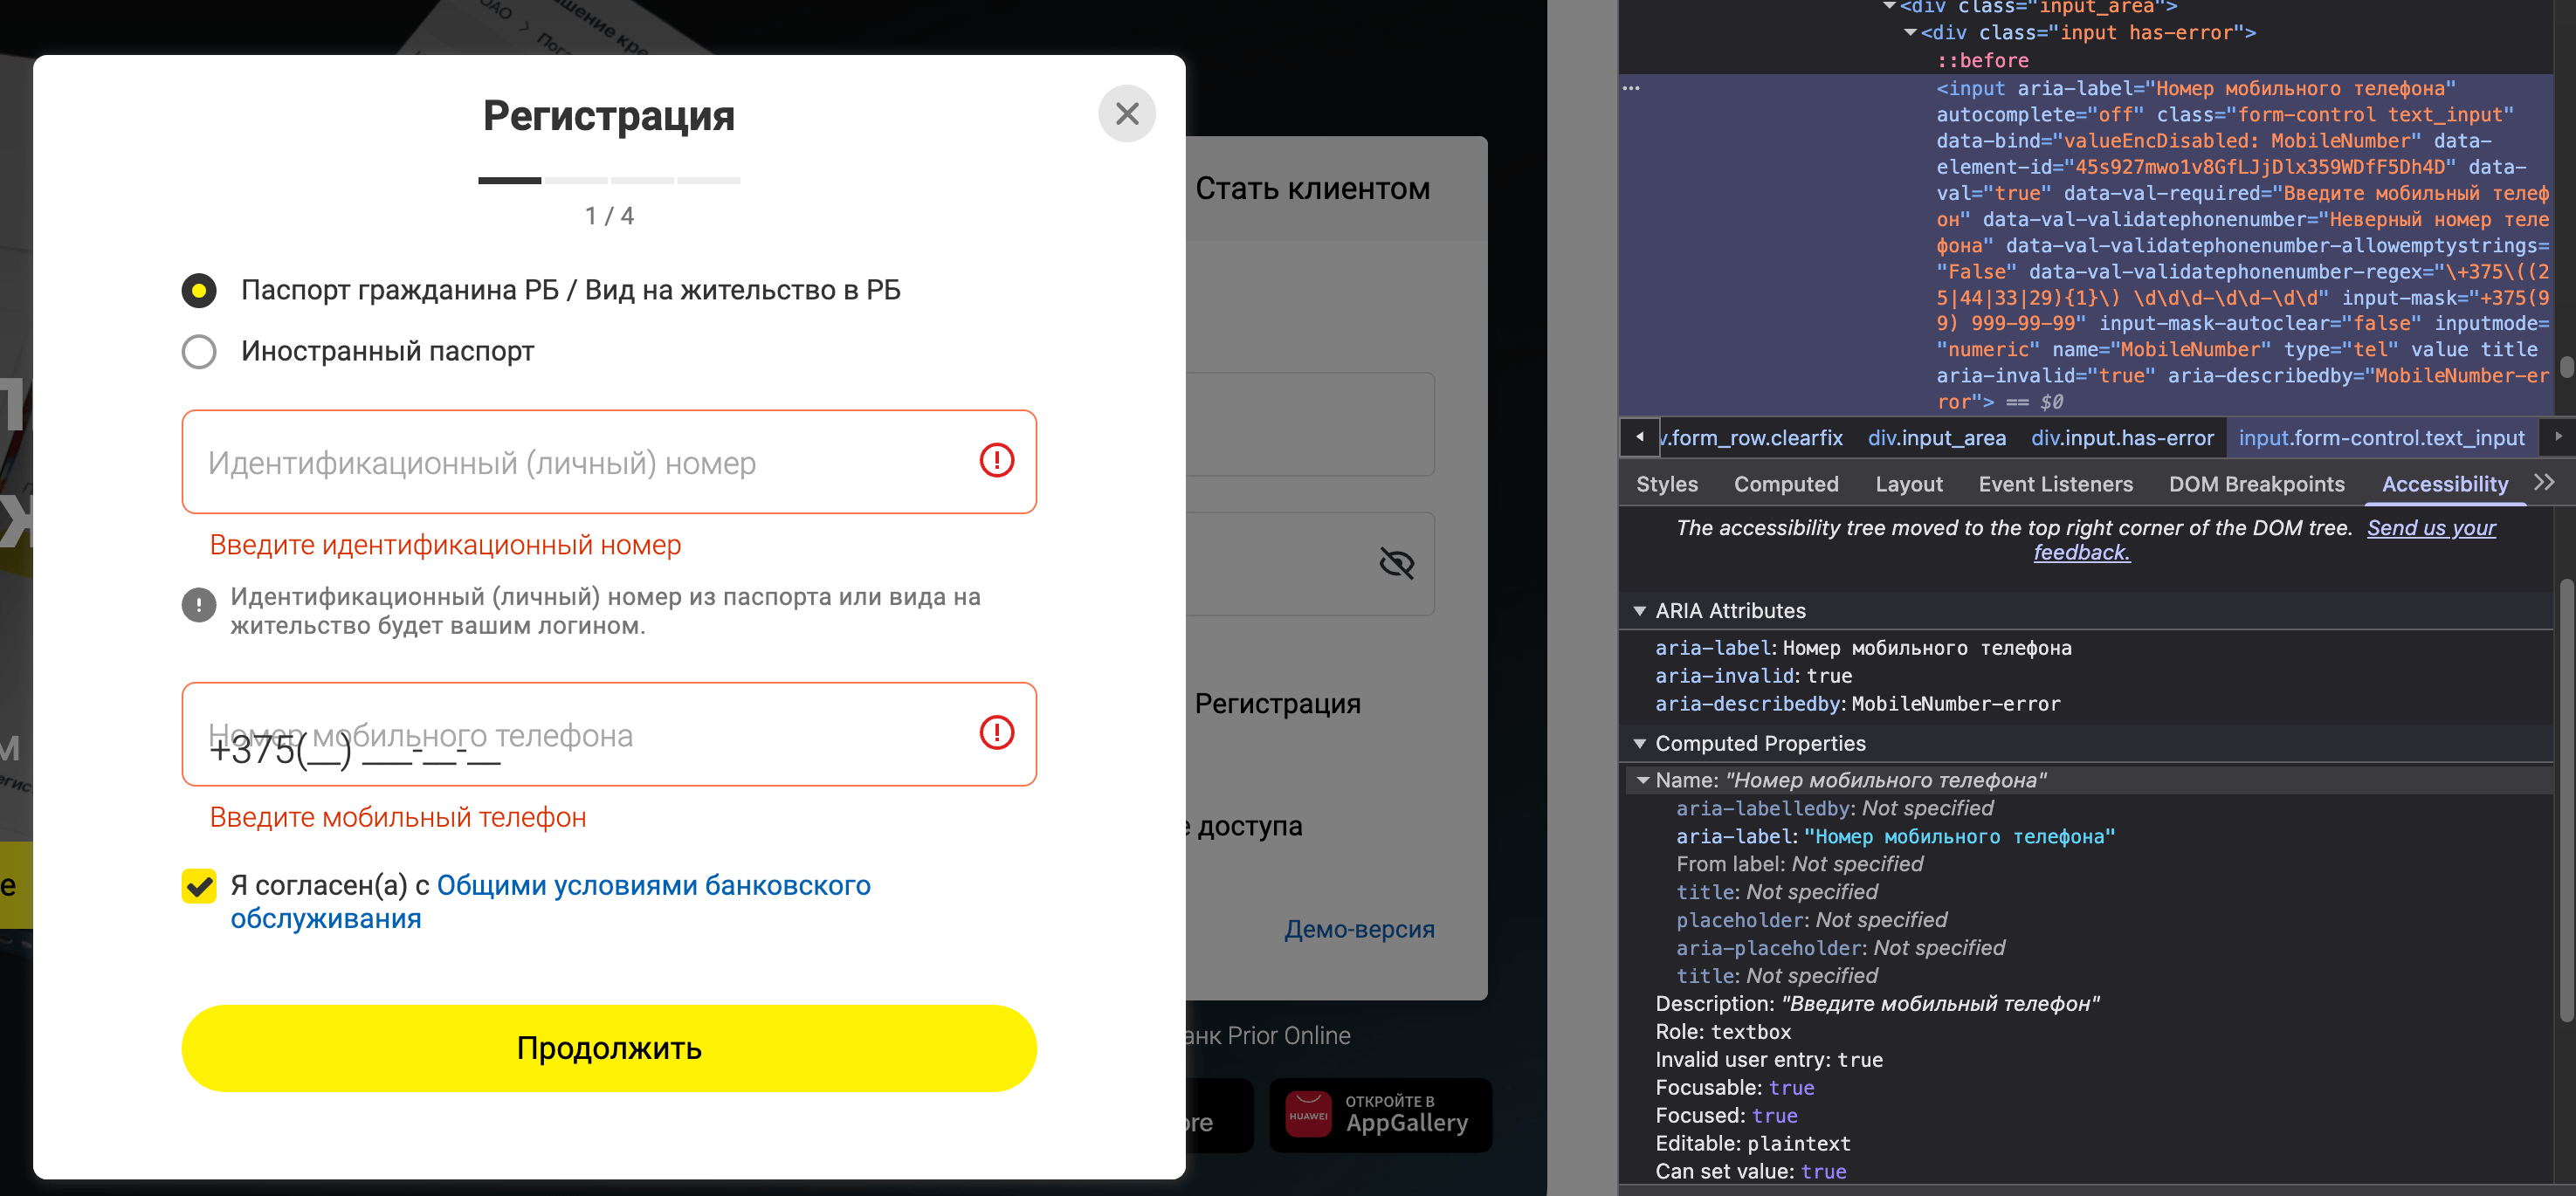Select Паспорт гражданина РБ radio option

(199, 291)
